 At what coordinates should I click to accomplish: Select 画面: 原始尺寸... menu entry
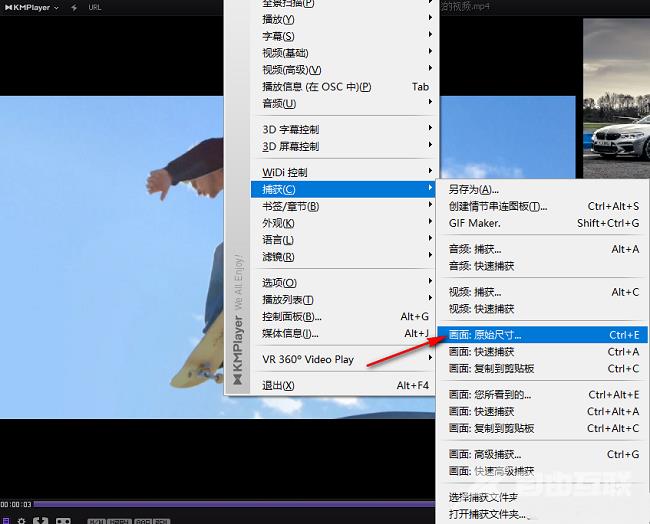point(485,335)
